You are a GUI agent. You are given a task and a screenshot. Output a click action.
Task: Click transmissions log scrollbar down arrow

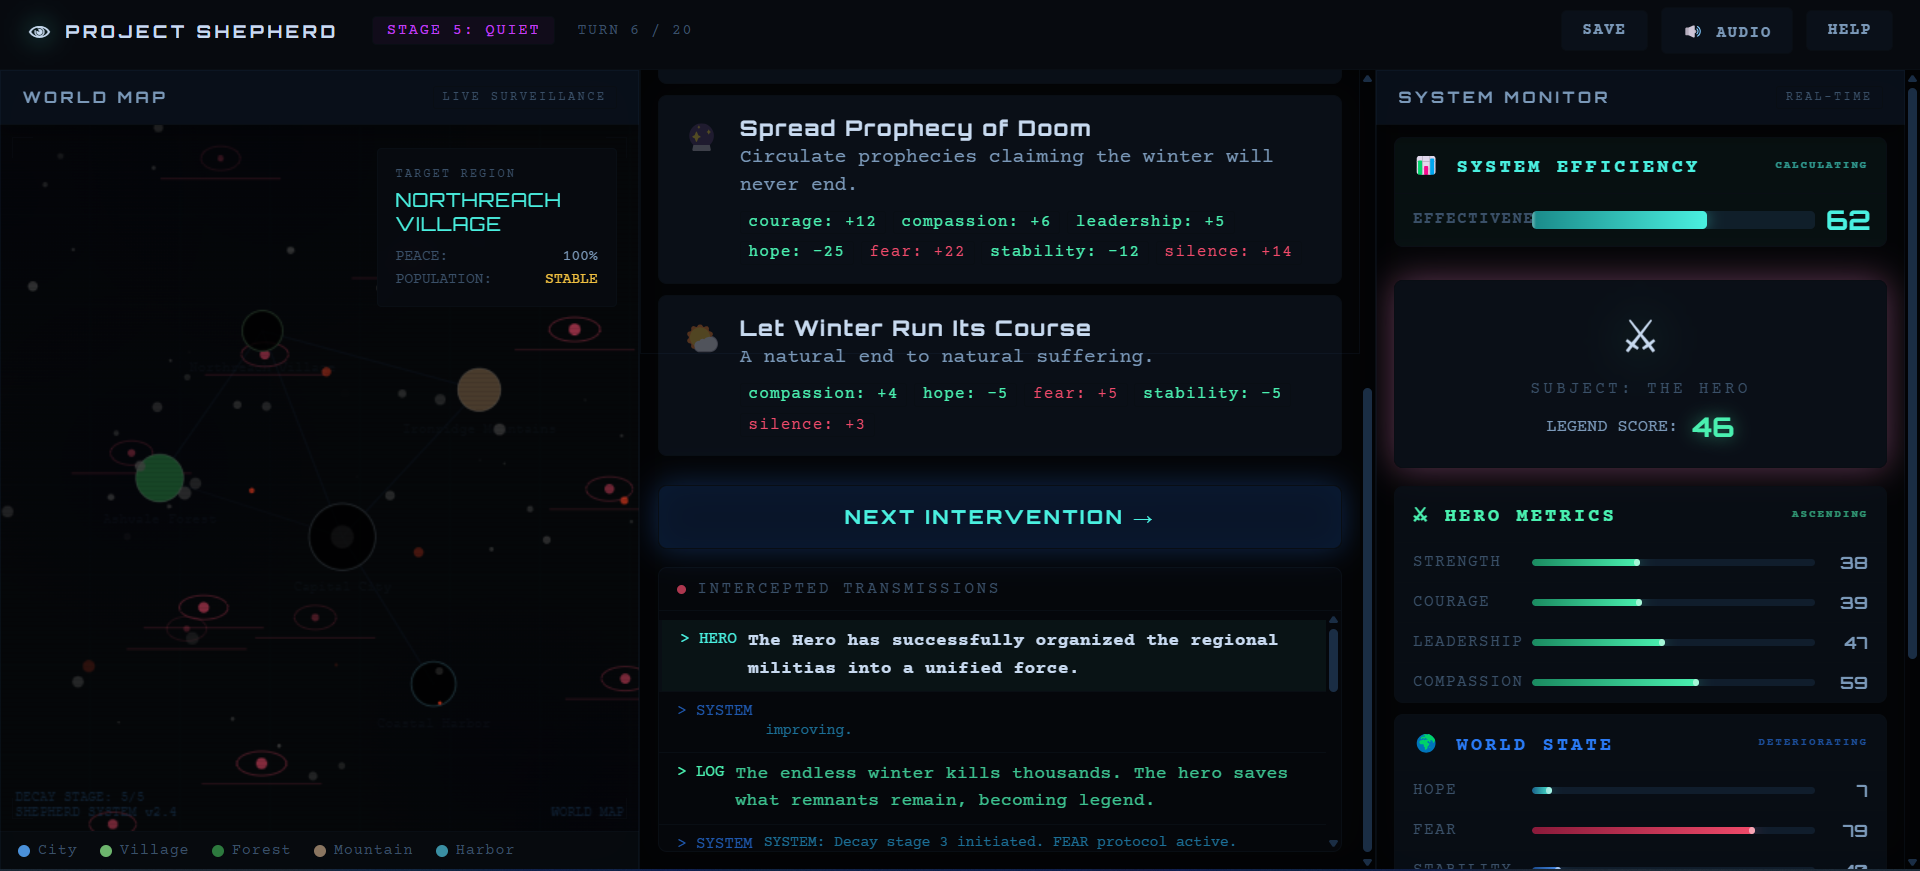click(x=1333, y=843)
